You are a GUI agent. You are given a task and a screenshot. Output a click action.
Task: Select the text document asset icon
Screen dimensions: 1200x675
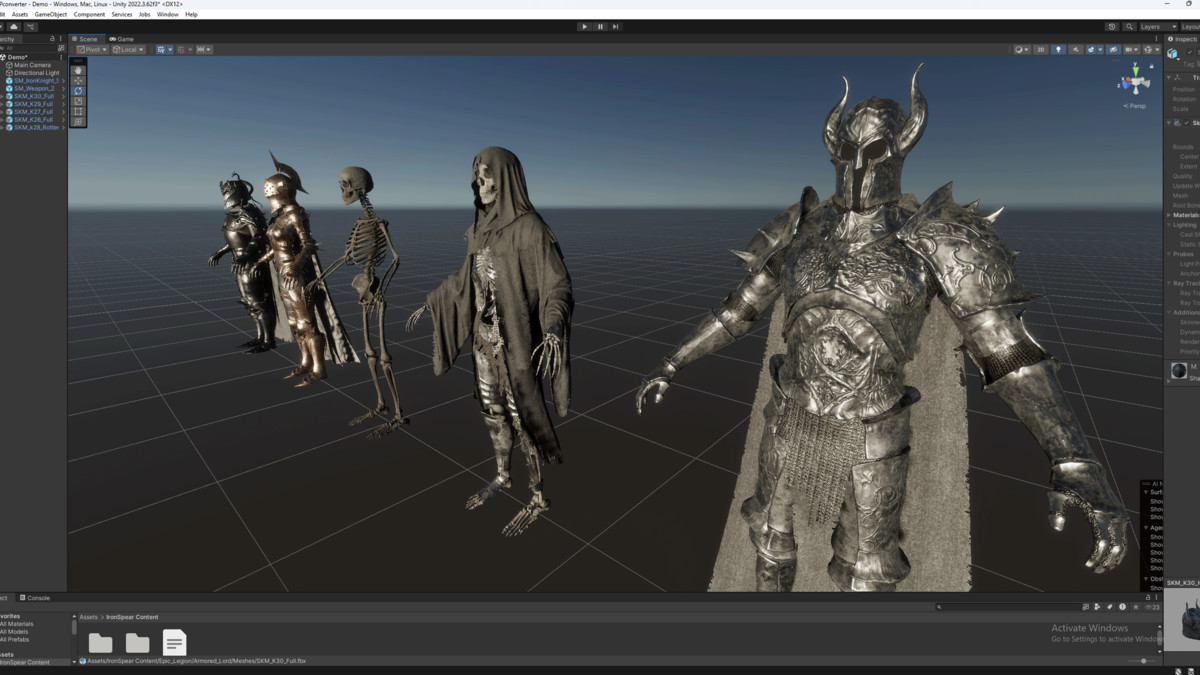(x=174, y=642)
